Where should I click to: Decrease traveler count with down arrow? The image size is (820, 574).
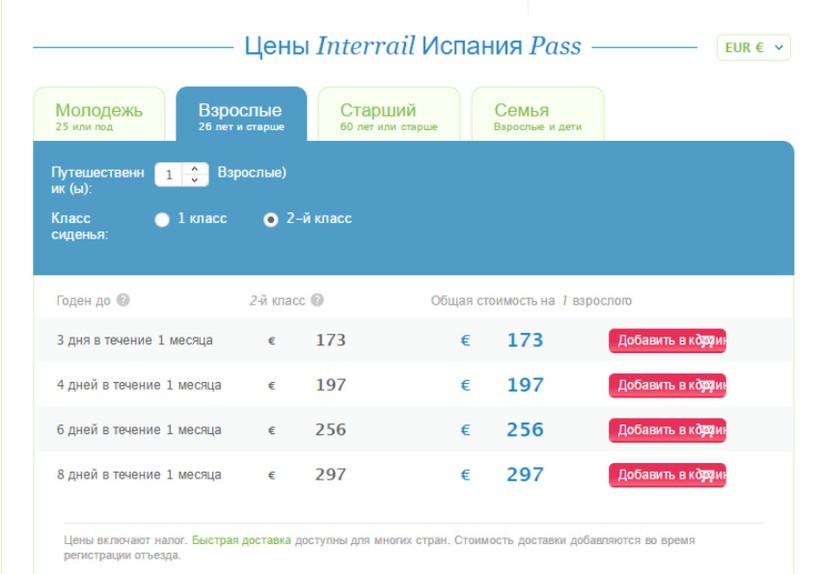[x=195, y=180]
